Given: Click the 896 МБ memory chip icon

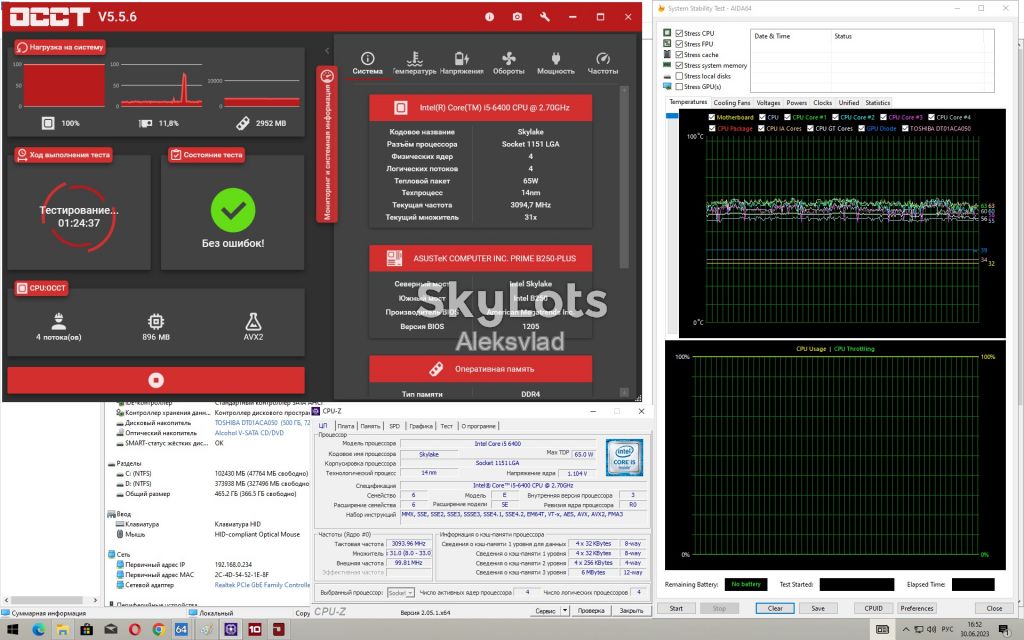Looking at the screenshot, I should [155, 321].
